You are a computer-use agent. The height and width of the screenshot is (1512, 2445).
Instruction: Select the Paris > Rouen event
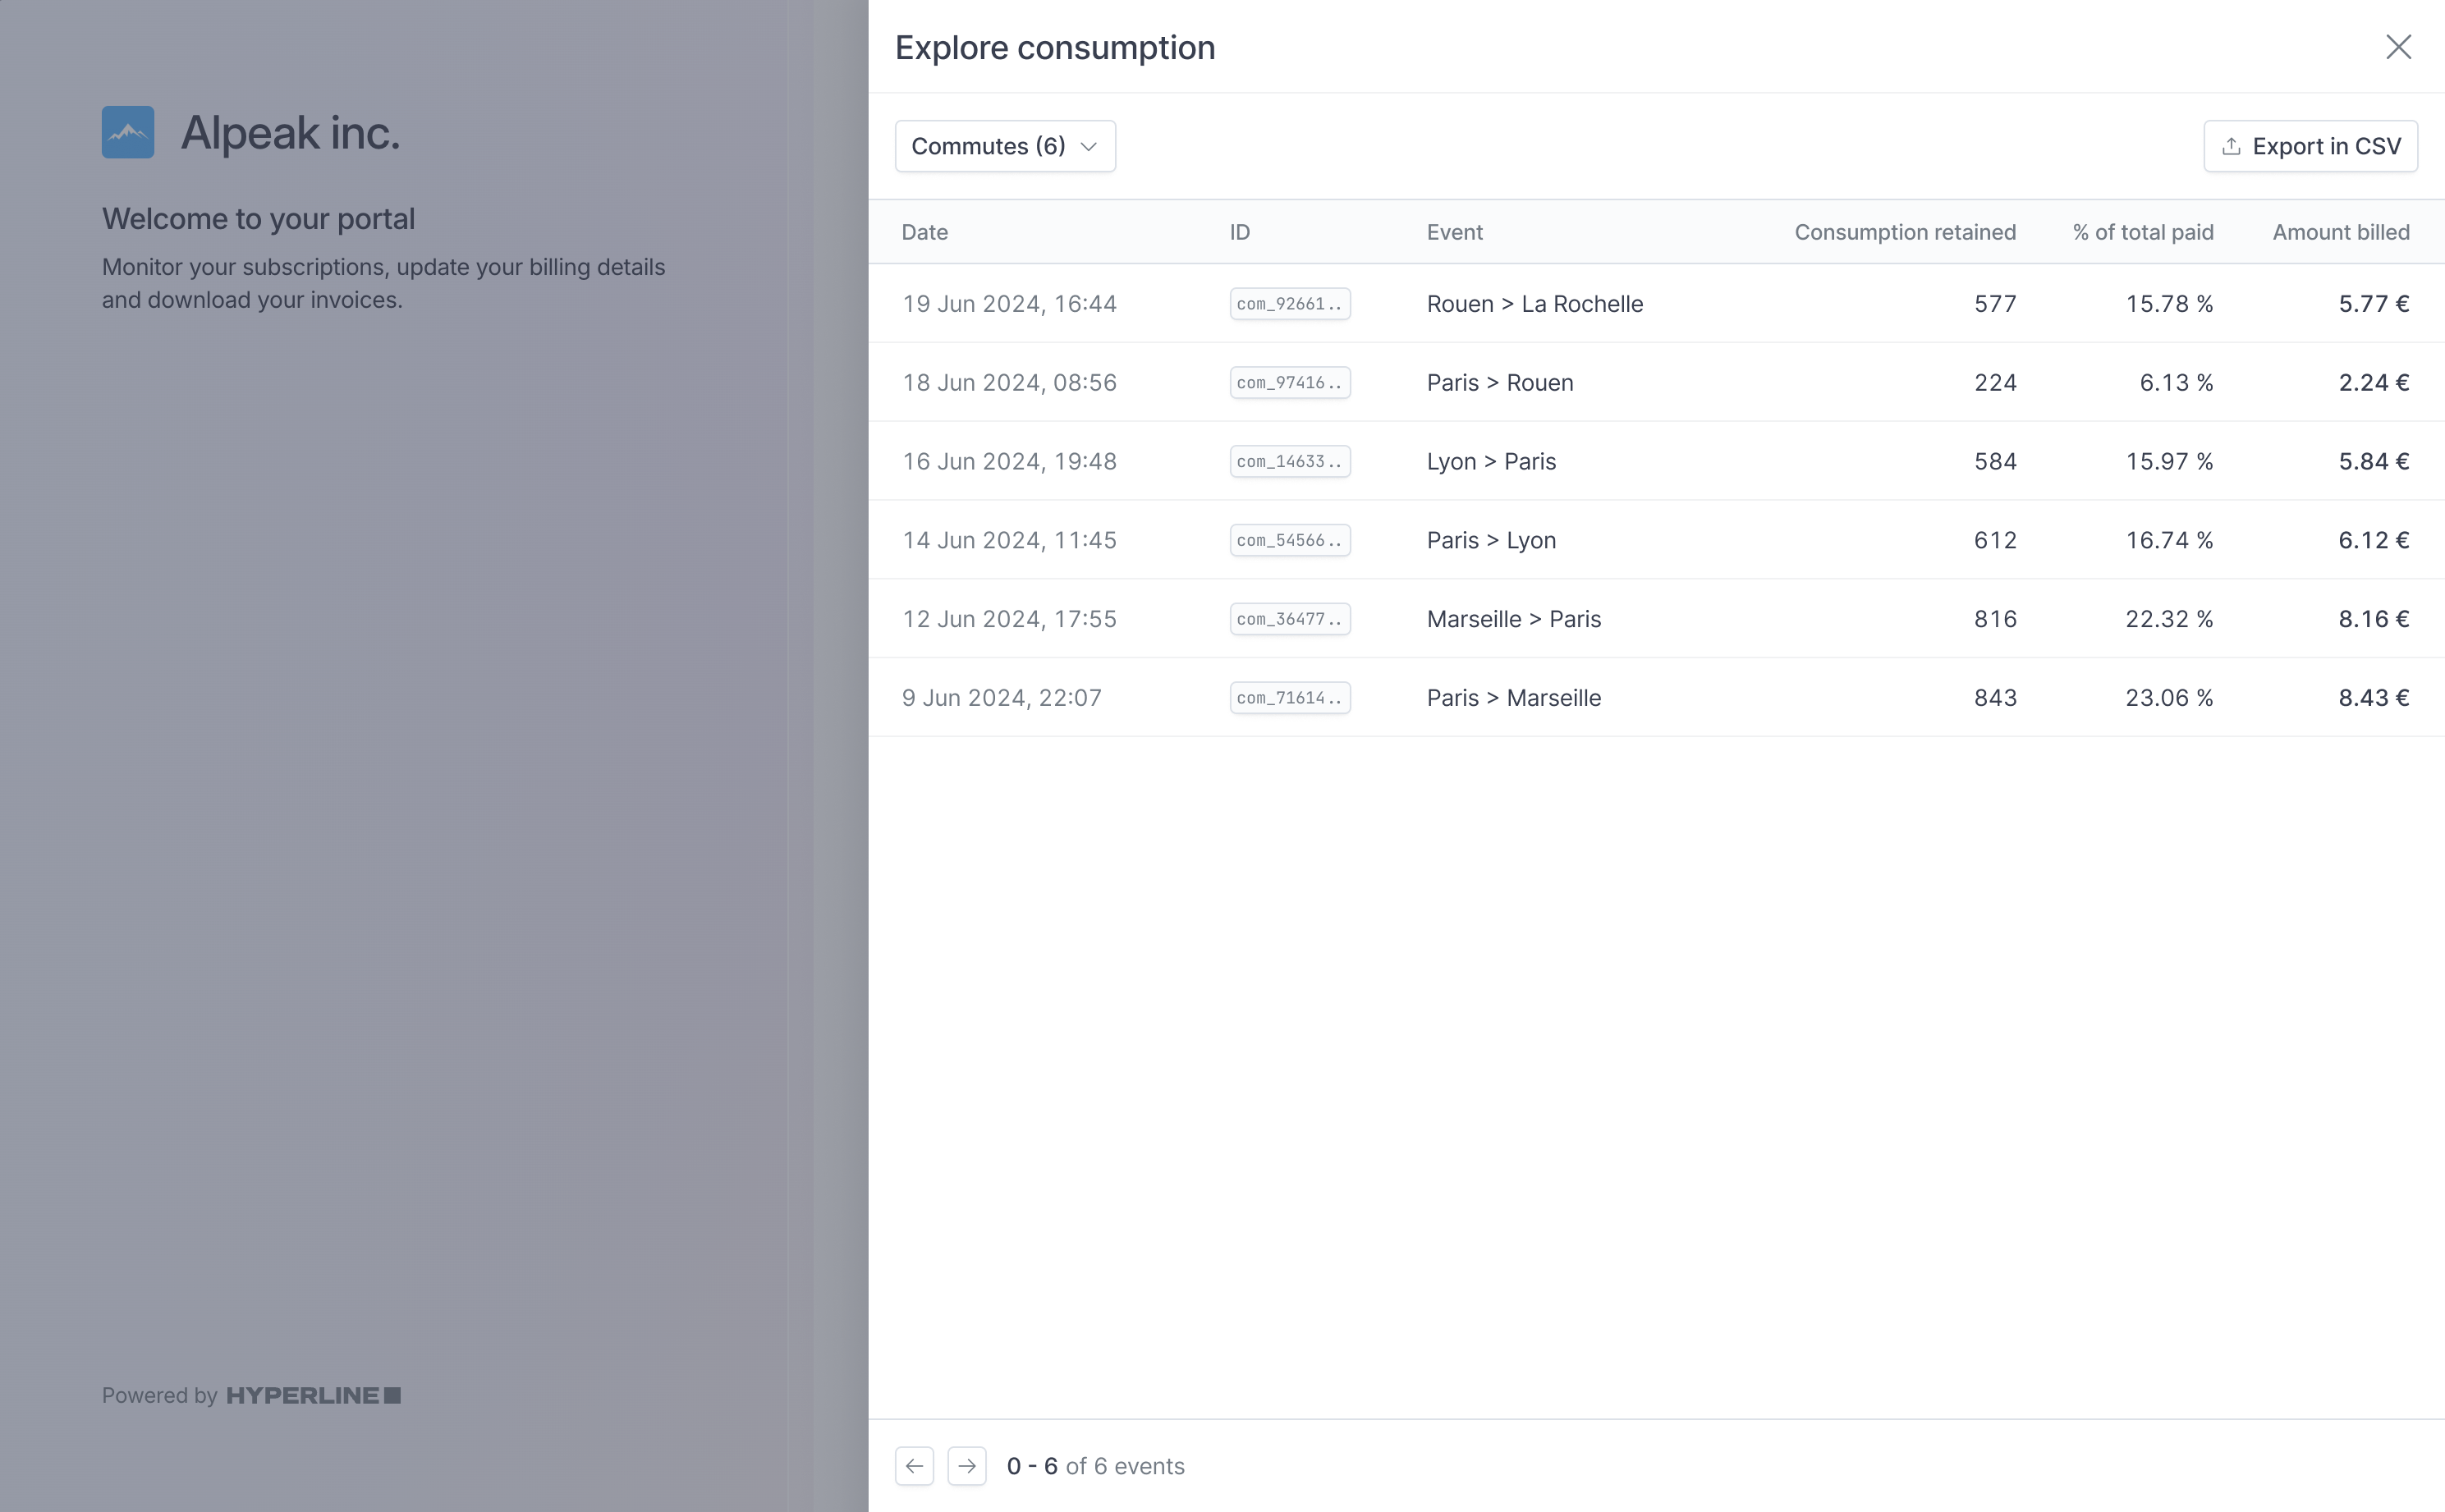1499,382
